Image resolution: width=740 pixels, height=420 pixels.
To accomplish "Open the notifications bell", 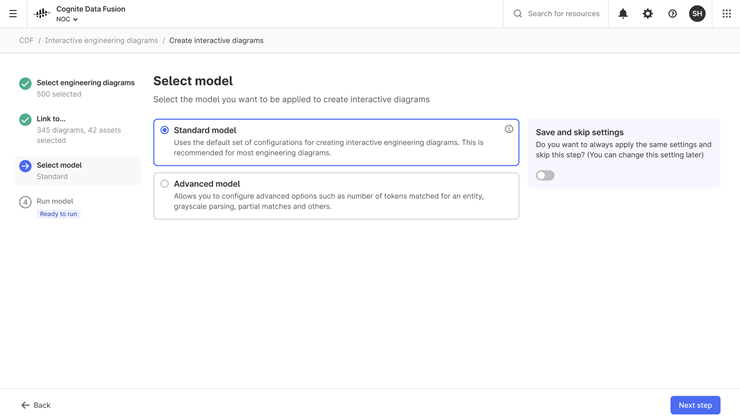I will (623, 14).
